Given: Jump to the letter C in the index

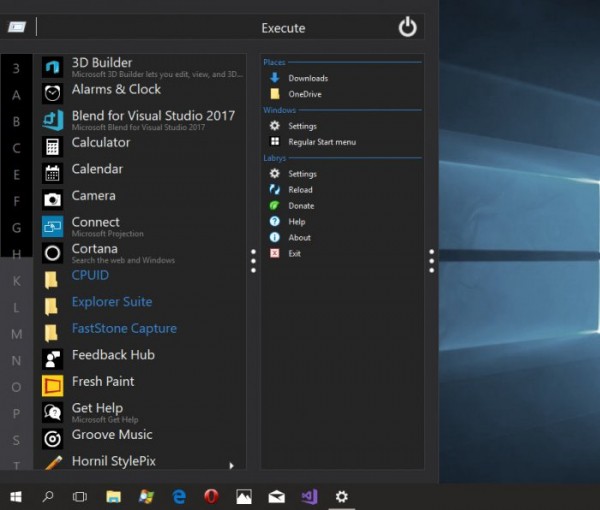Looking at the screenshot, I should (x=16, y=148).
